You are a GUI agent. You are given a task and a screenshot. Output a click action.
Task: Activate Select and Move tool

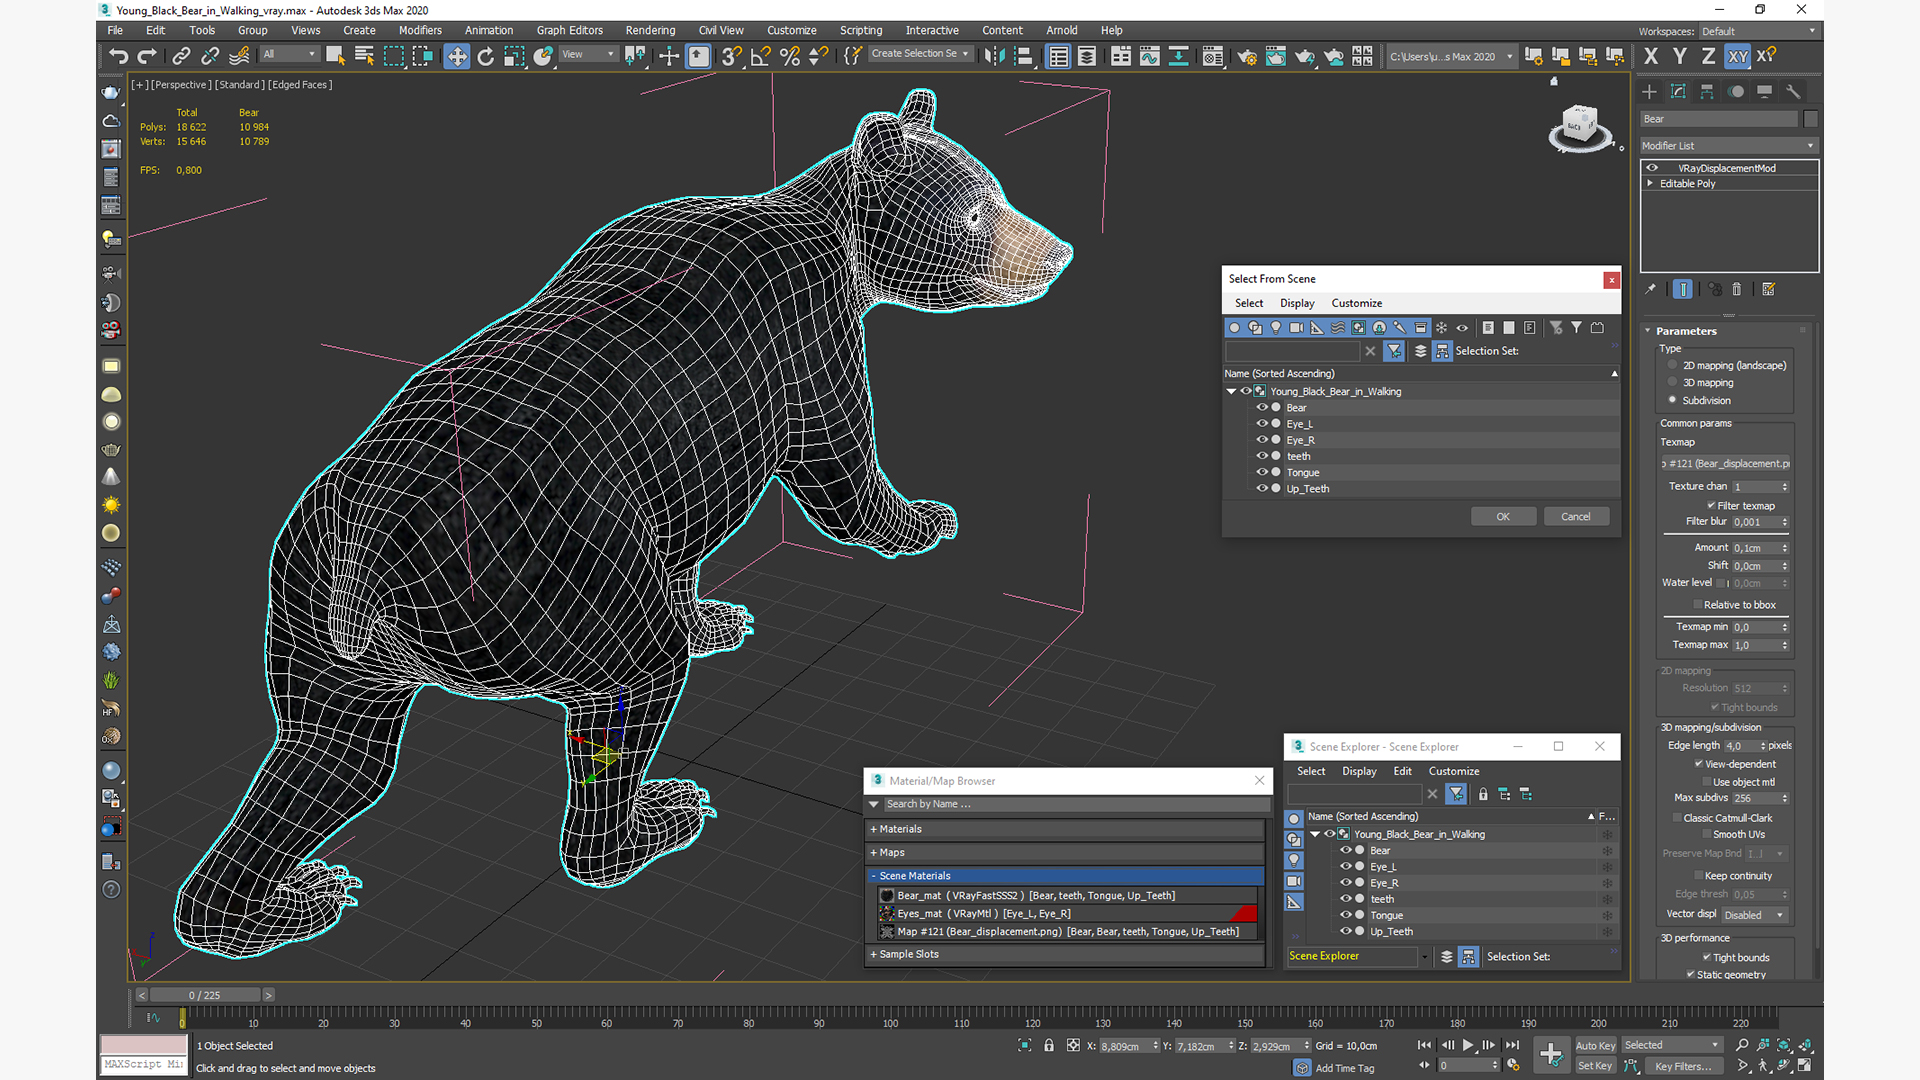click(x=457, y=56)
